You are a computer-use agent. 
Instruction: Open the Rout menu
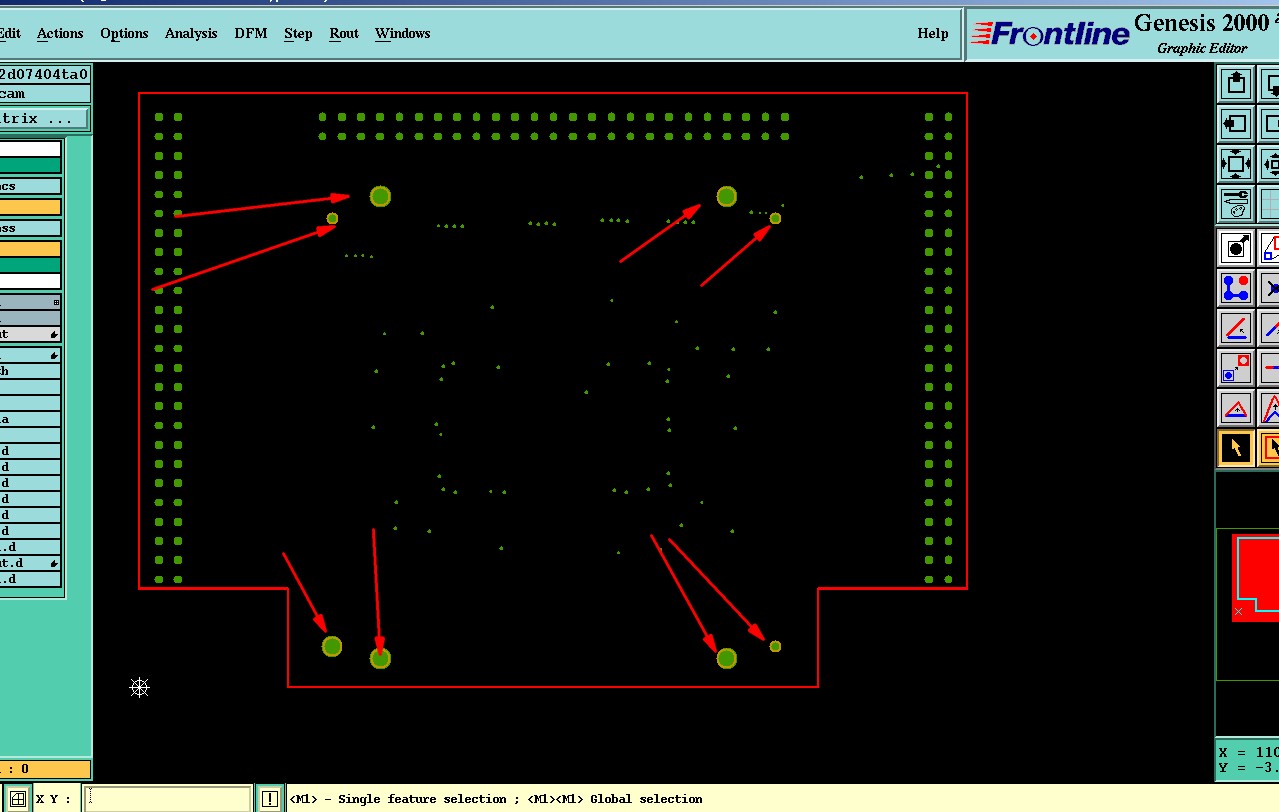(x=344, y=33)
